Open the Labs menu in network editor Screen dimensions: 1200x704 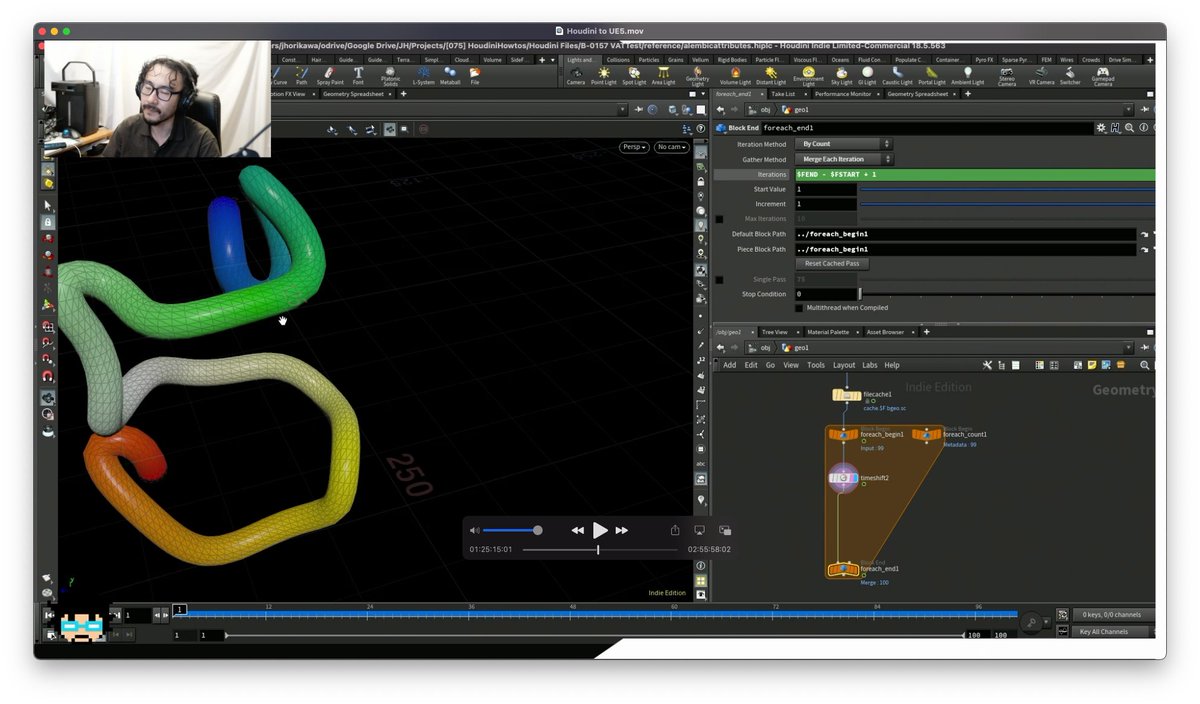[869, 365]
